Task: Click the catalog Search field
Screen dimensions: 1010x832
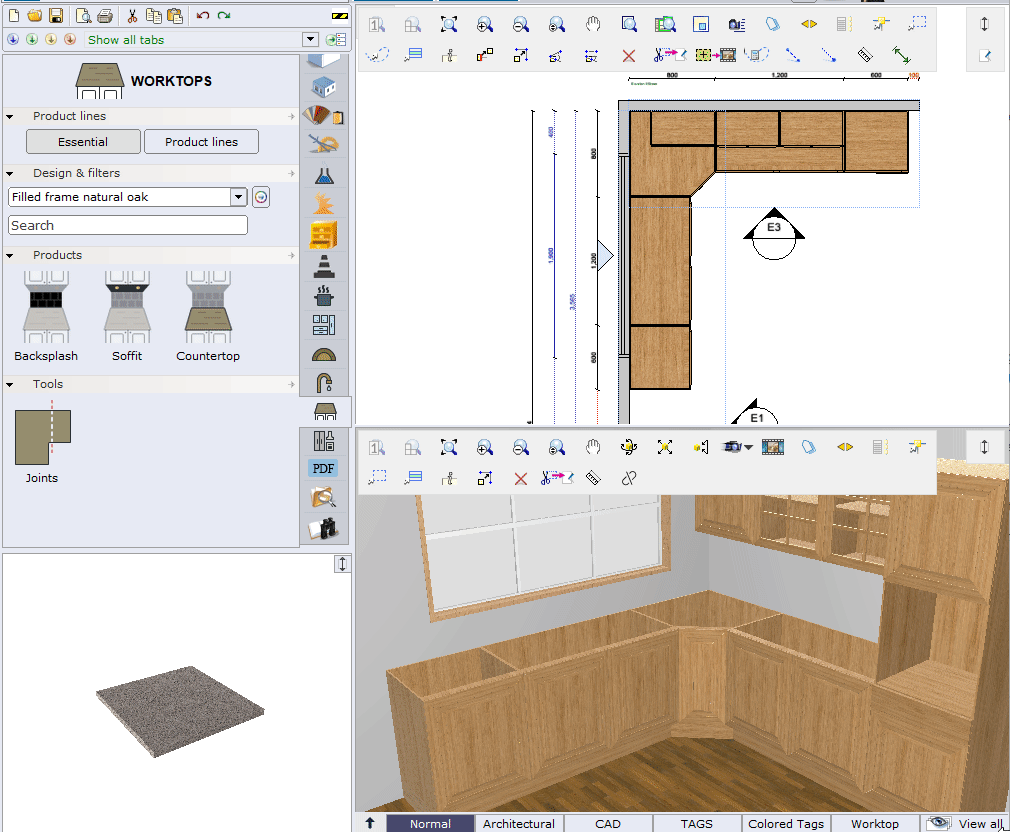Action: (128, 225)
